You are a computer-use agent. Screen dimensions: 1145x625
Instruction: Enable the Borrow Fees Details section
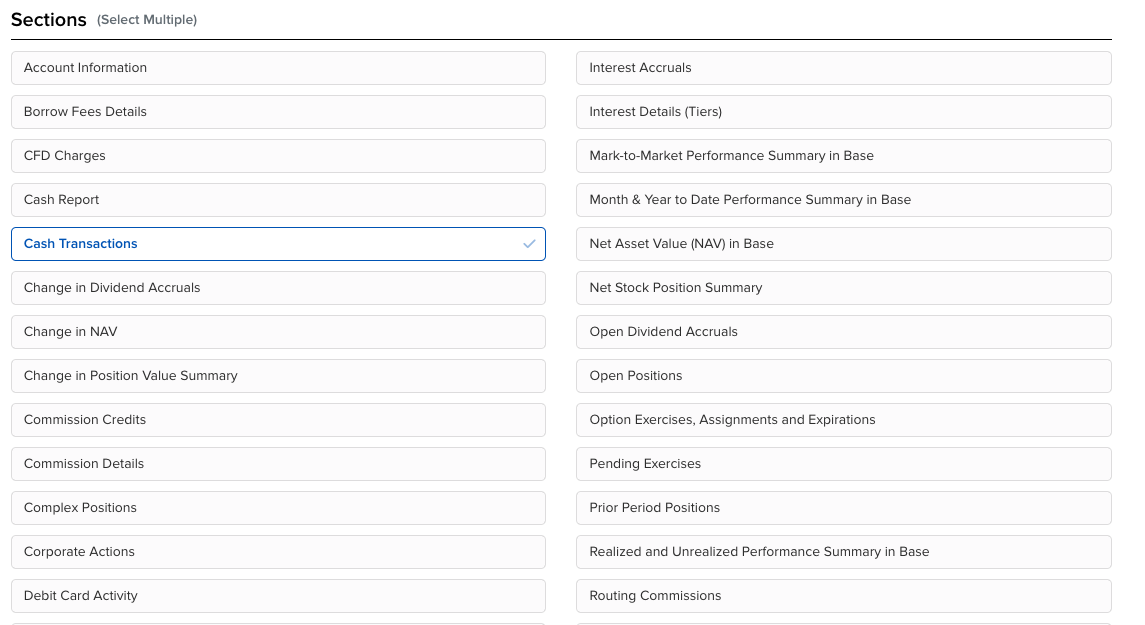point(278,112)
